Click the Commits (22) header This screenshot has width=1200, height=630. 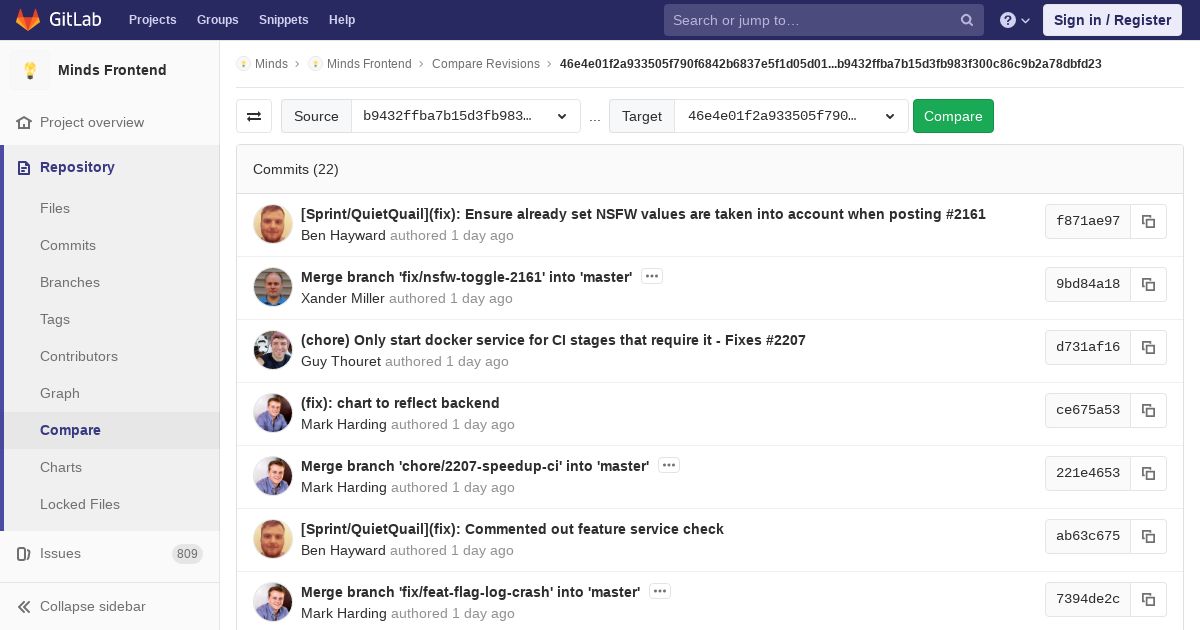click(x=296, y=169)
